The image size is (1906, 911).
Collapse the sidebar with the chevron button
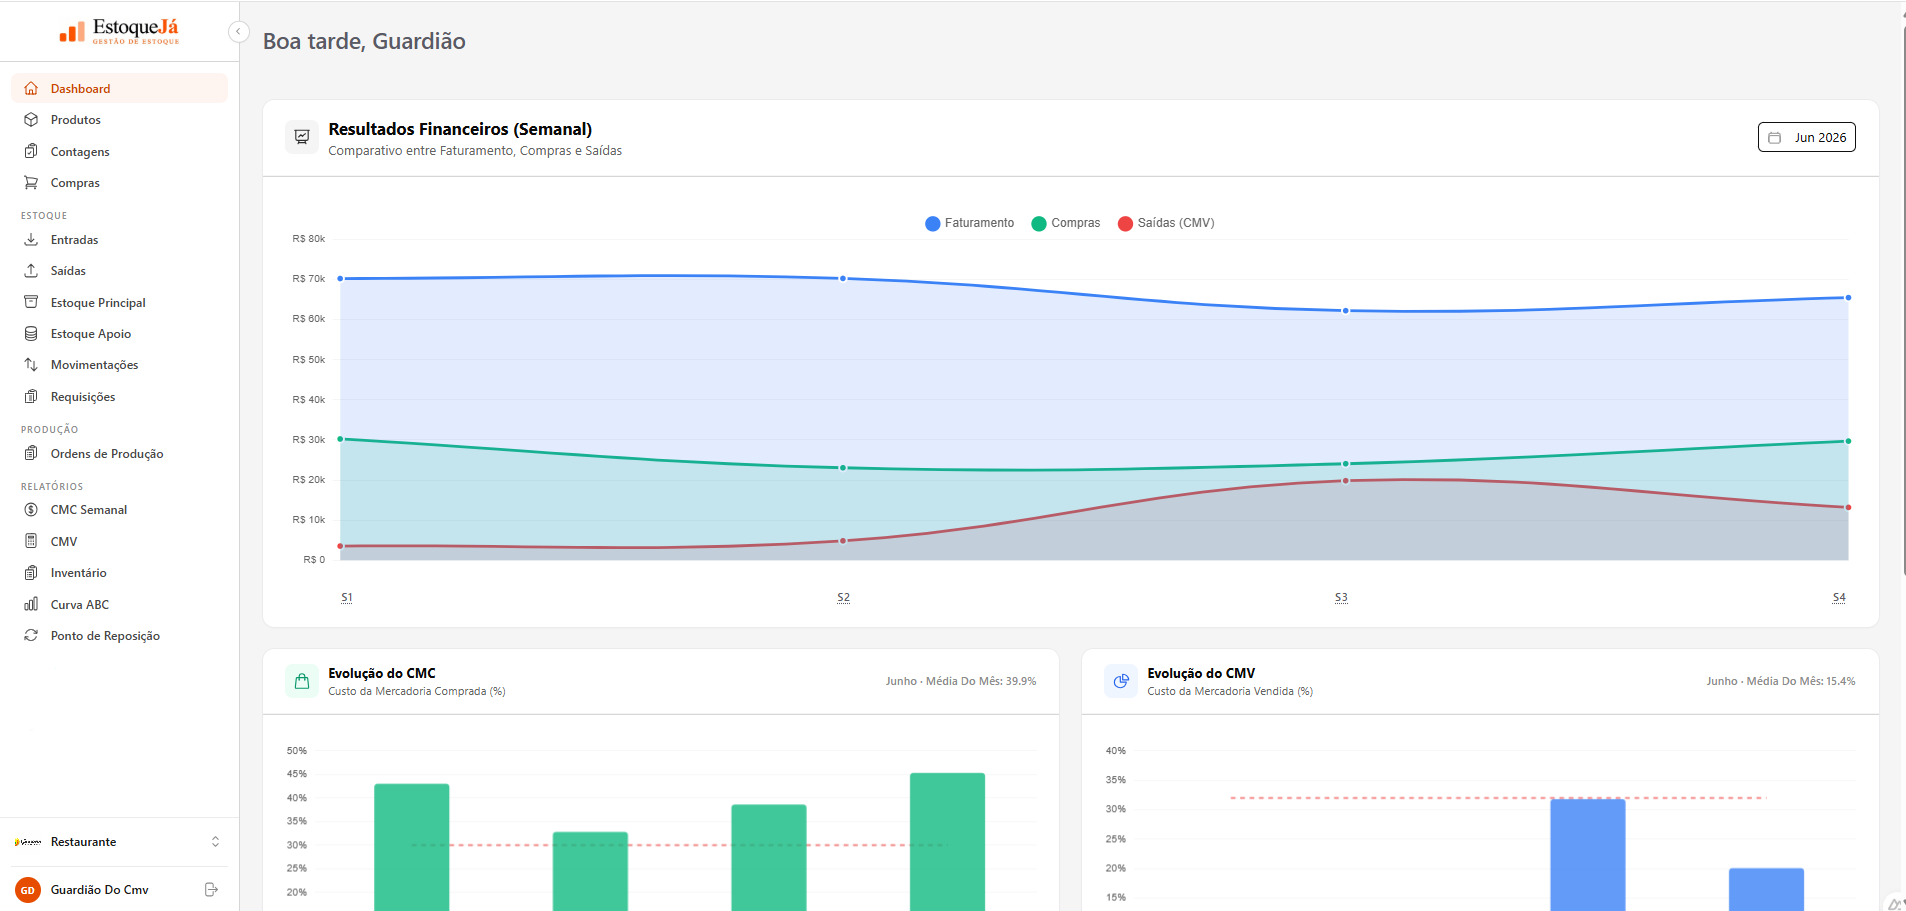point(238,32)
